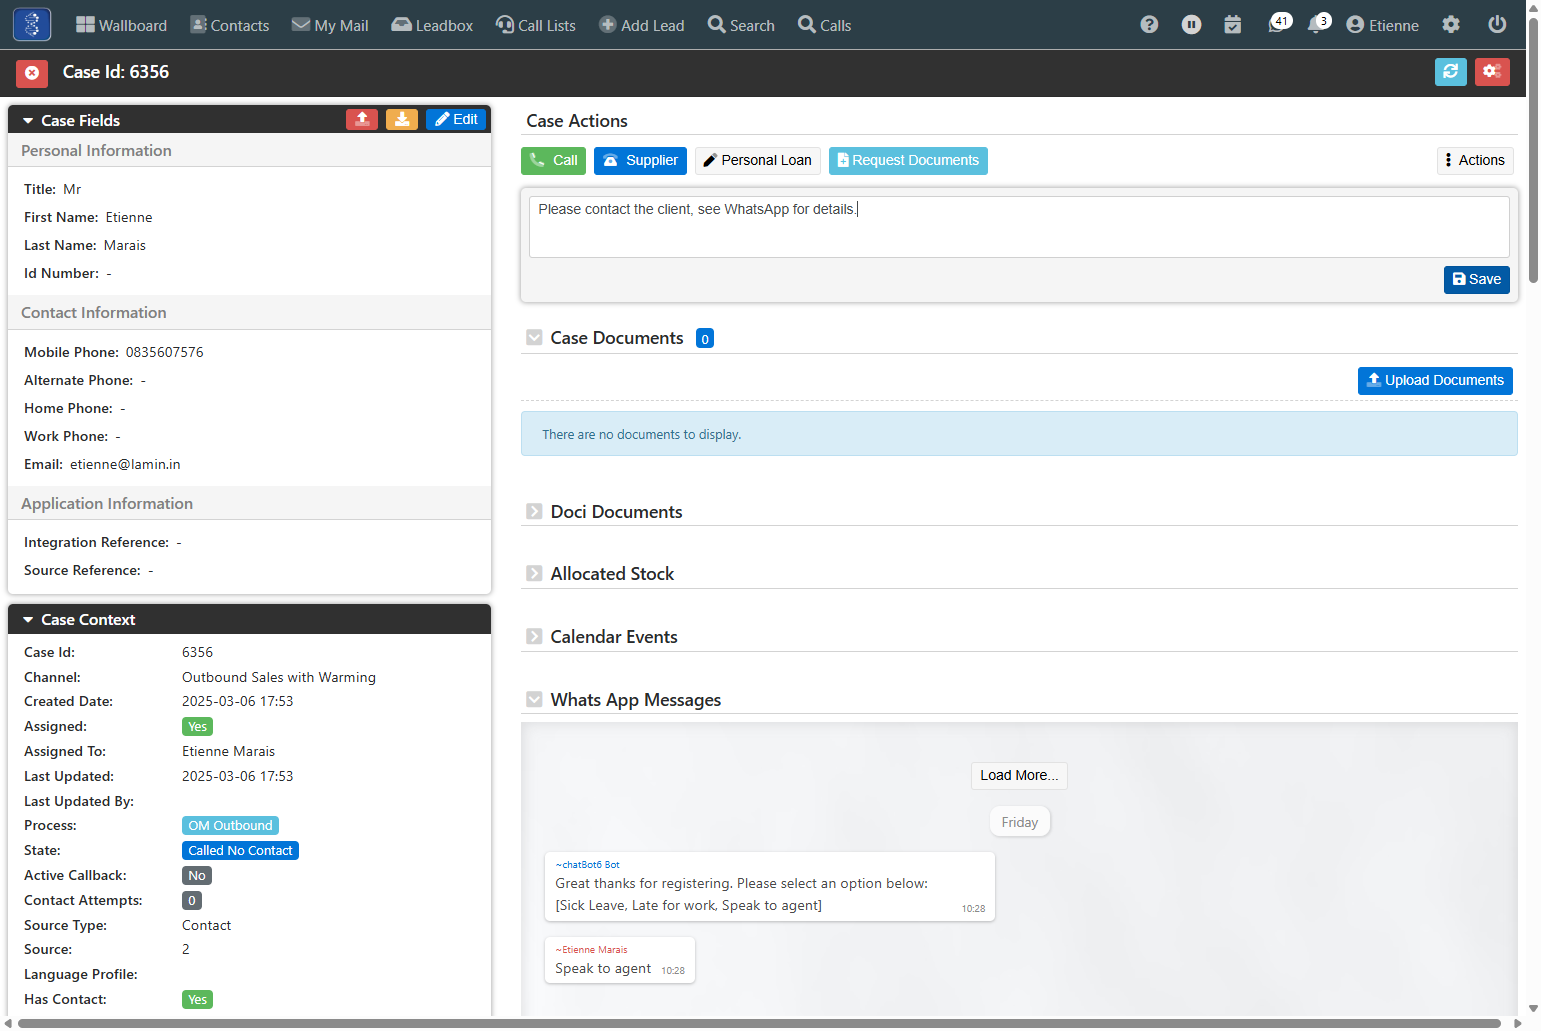Open the Calls search
1541x1031 pixels.
(x=825, y=25)
